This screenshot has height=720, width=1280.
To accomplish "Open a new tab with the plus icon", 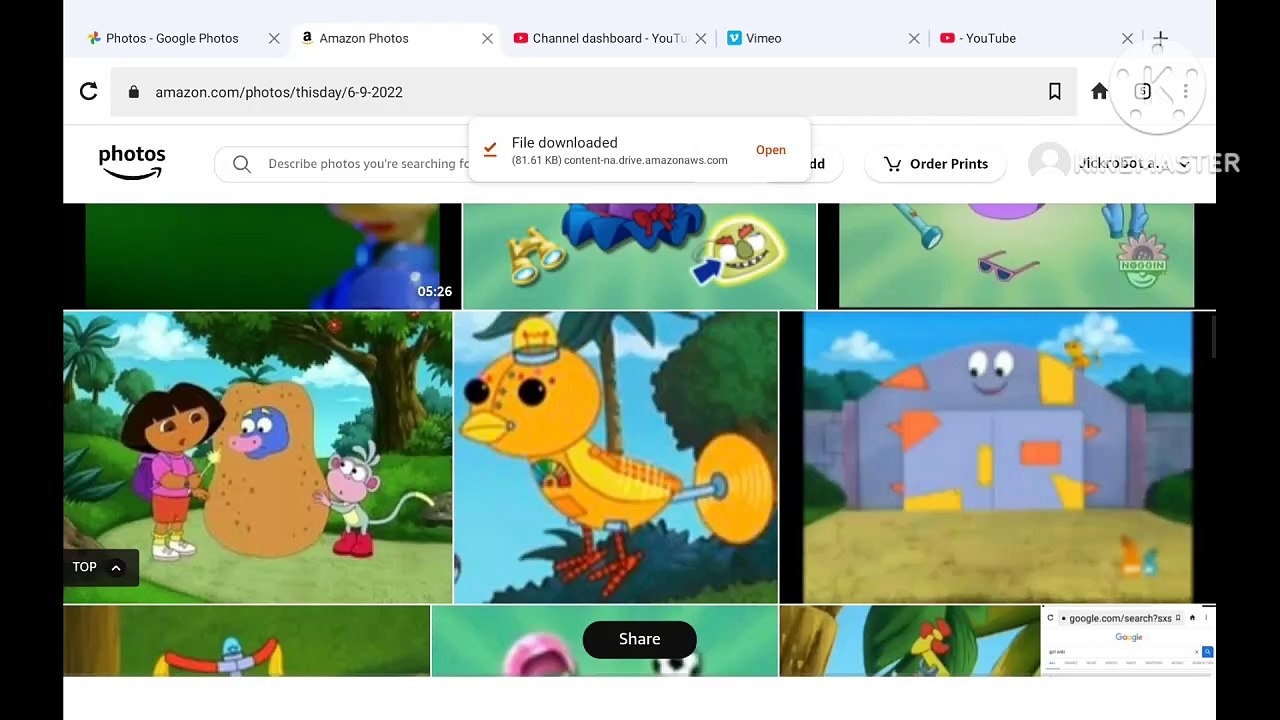I will (x=1160, y=39).
